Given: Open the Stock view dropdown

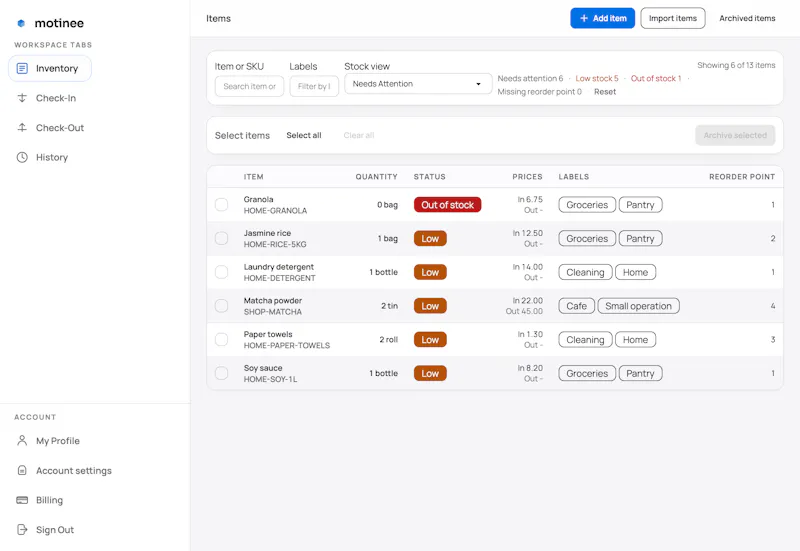Looking at the screenshot, I should pyautogui.click(x=418, y=84).
